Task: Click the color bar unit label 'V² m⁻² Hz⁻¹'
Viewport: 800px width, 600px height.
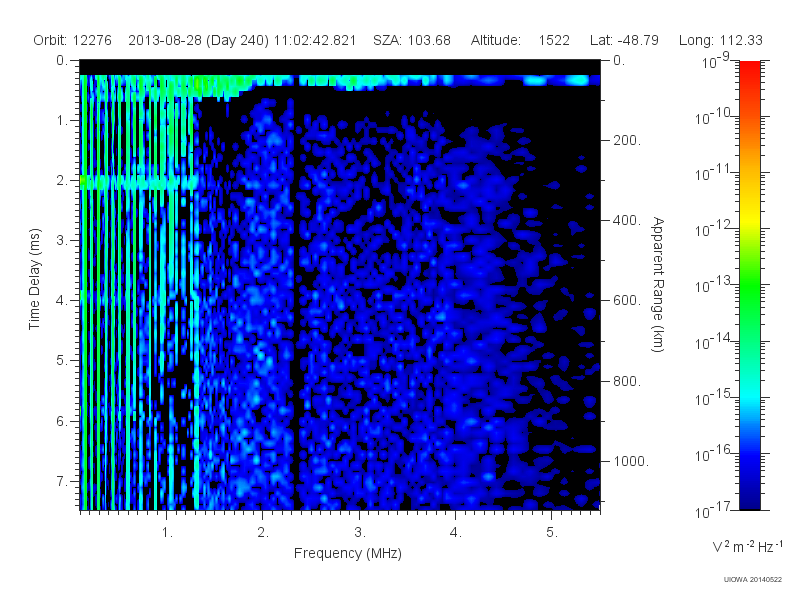Action: (747, 546)
